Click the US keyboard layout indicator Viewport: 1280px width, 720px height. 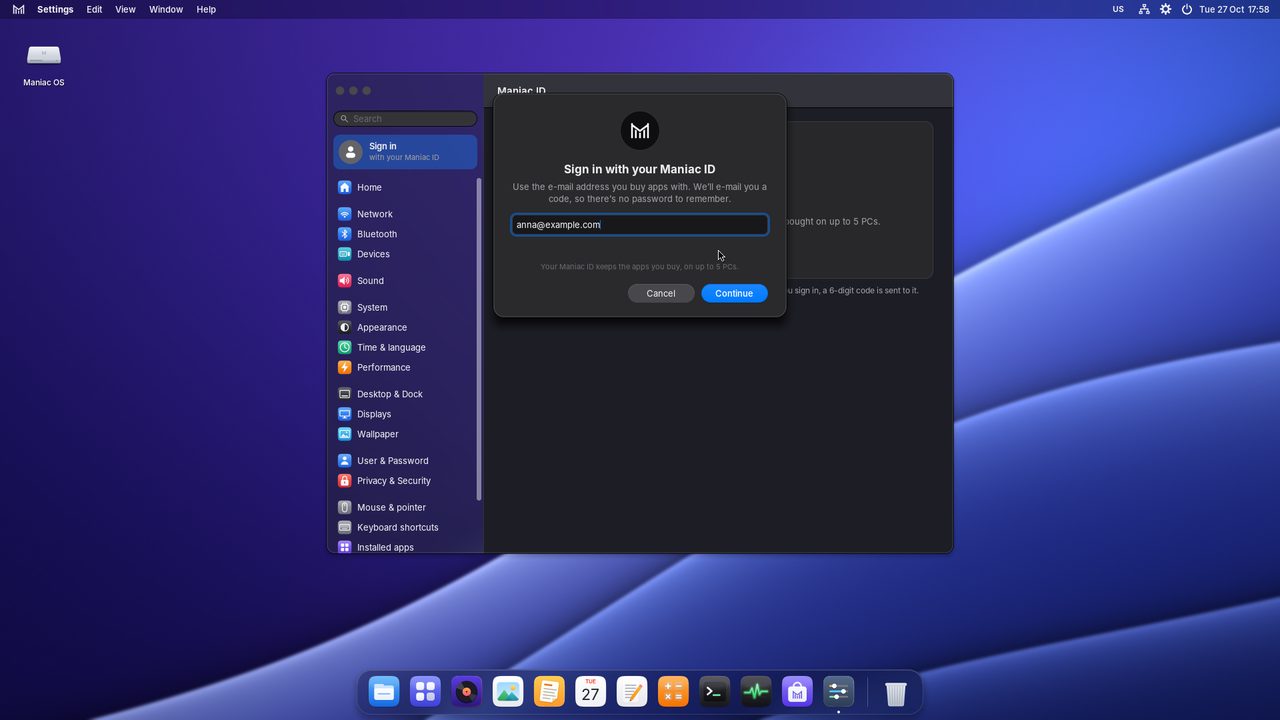click(1118, 9)
